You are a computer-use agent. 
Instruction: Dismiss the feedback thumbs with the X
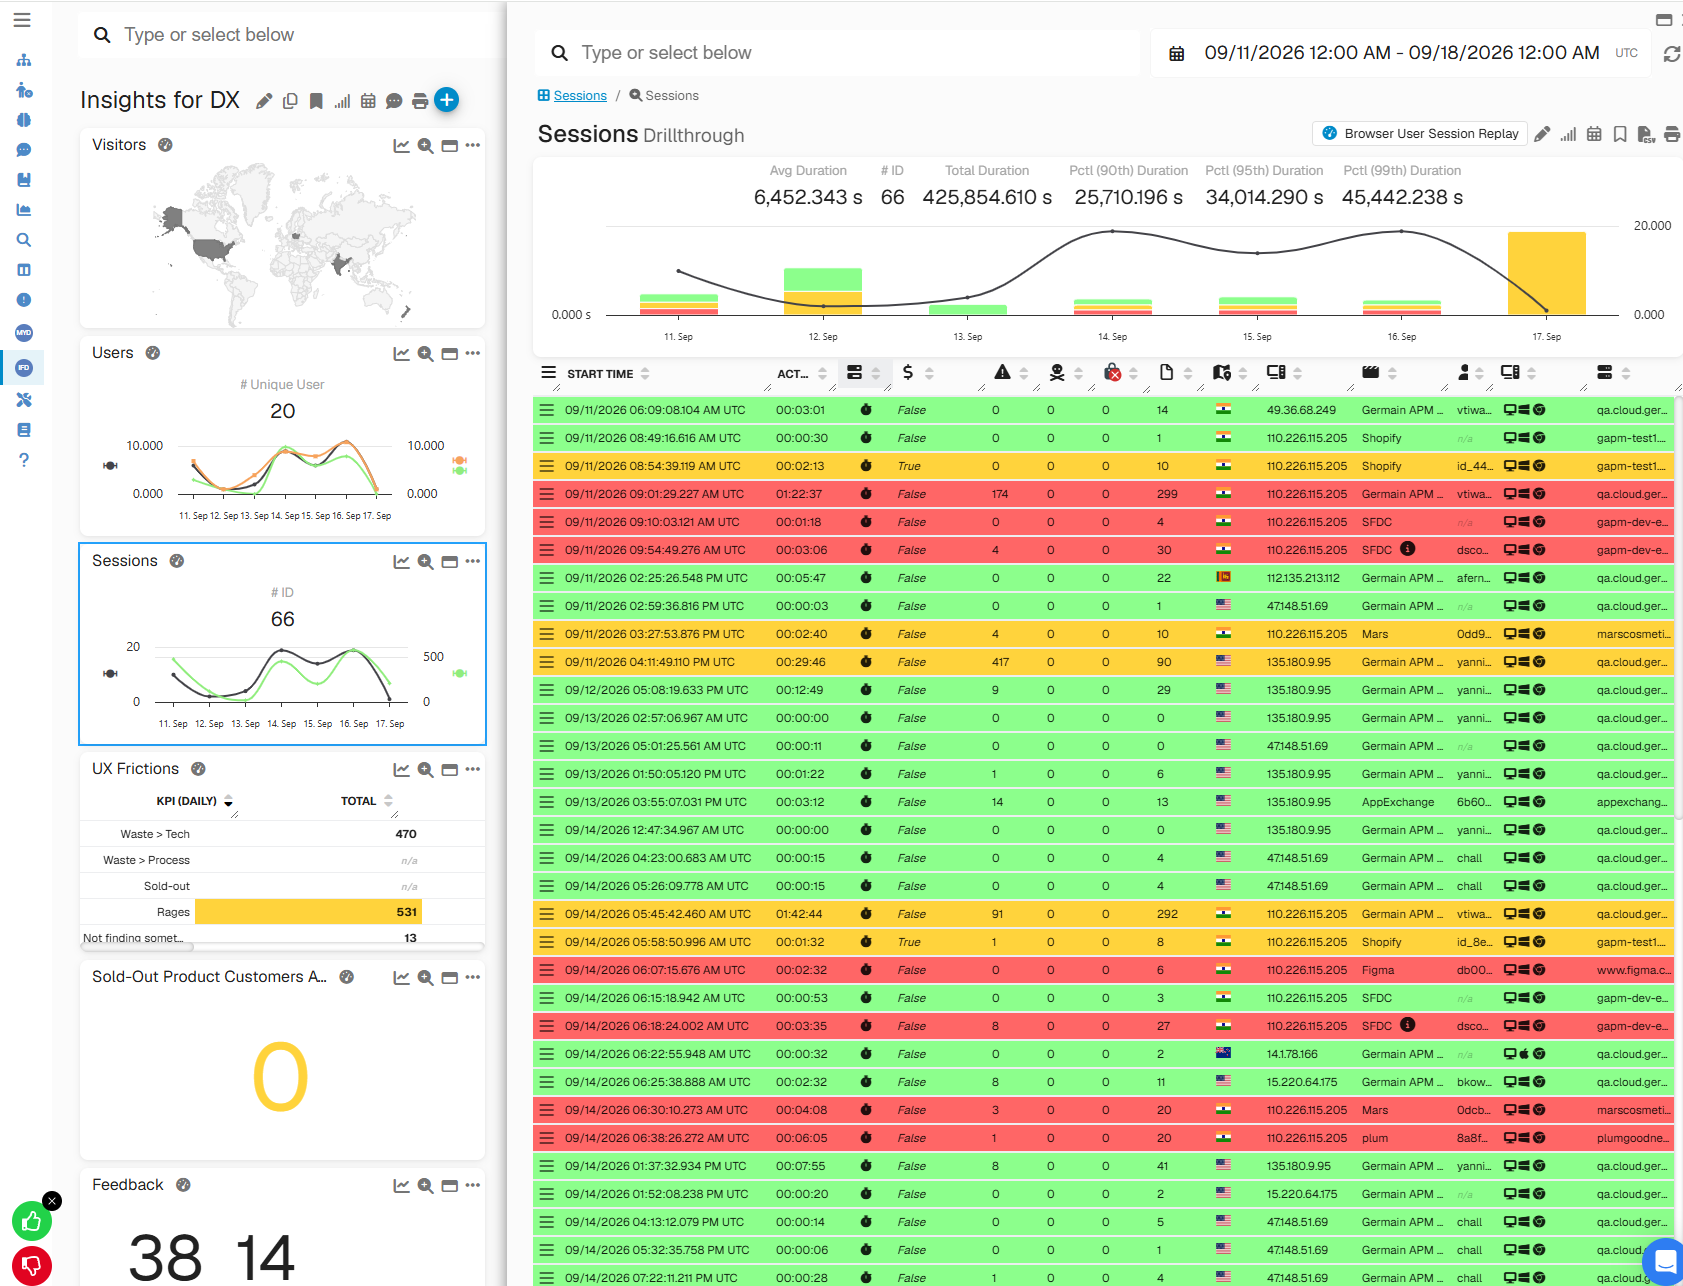pyautogui.click(x=52, y=1201)
